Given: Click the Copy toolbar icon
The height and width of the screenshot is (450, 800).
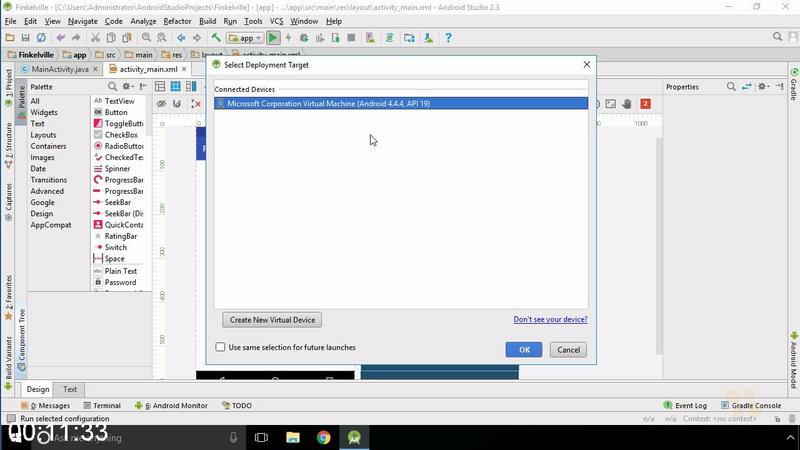Looking at the screenshot, I should click(111, 38).
